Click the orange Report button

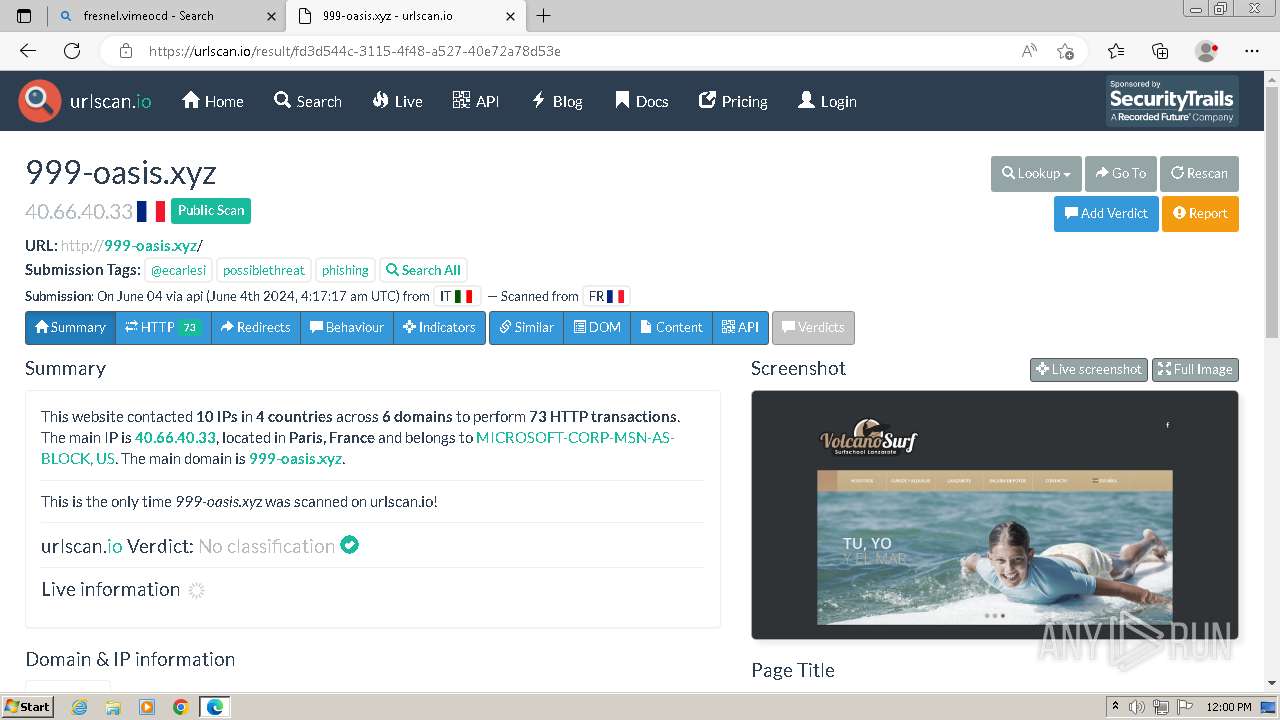pos(1200,213)
